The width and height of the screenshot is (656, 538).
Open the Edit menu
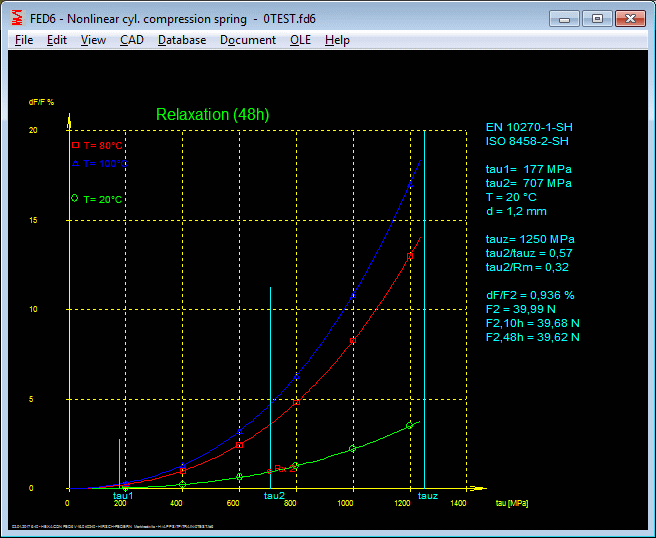pyautogui.click(x=57, y=40)
